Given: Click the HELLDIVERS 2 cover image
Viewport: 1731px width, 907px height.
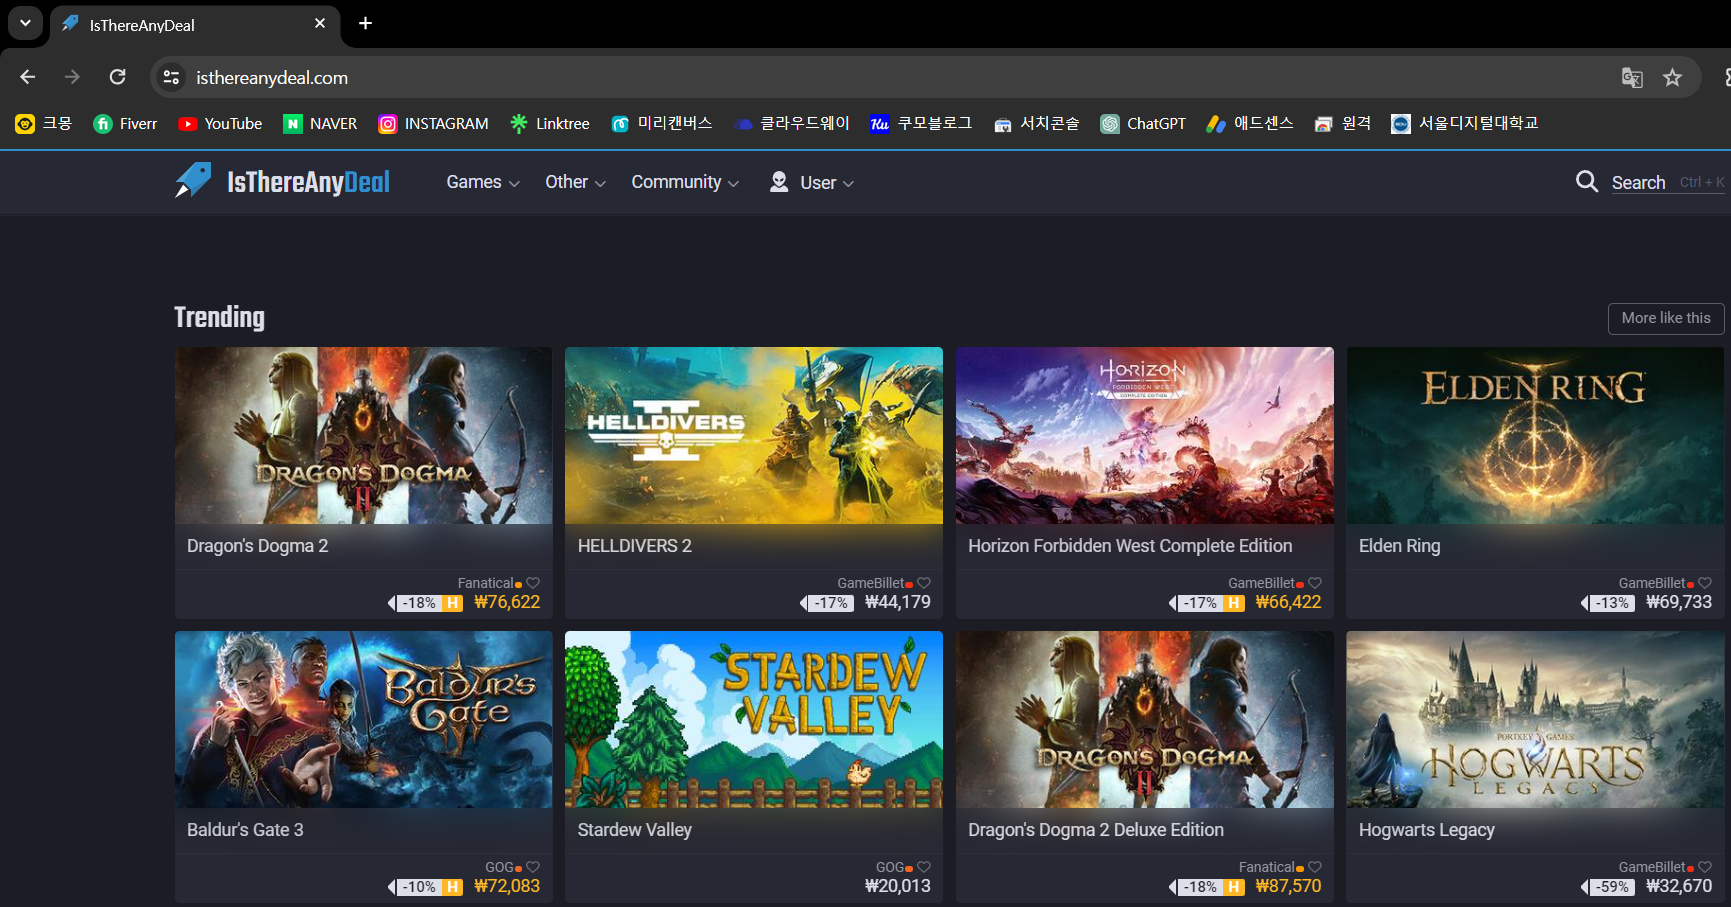Looking at the screenshot, I should point(753,435).
